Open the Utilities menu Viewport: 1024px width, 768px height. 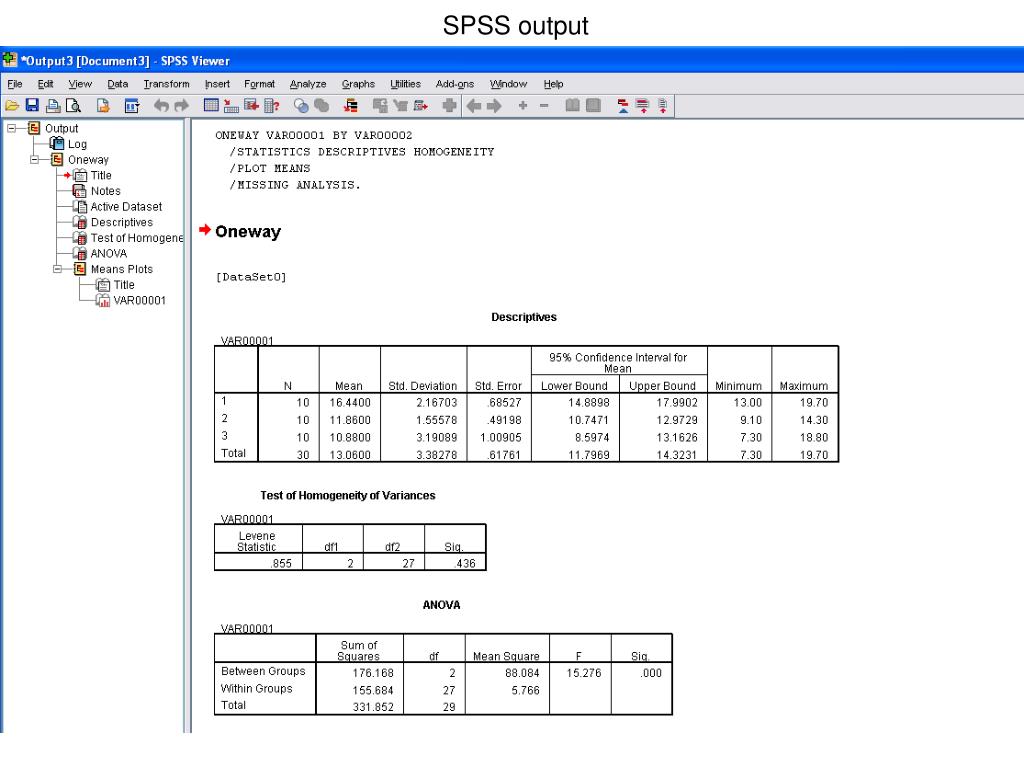point(405,84)
